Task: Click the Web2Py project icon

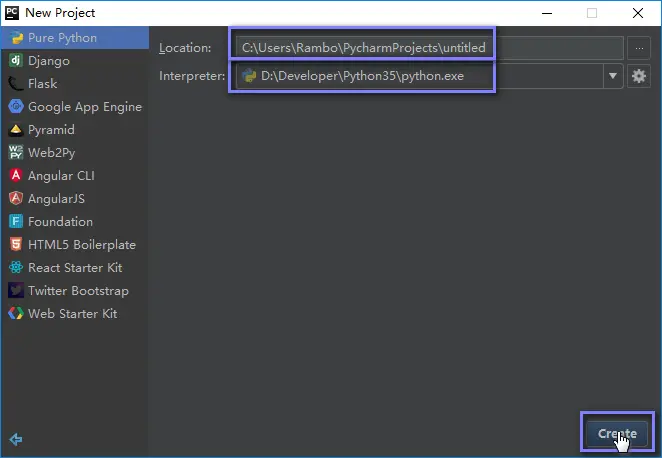Action: coord(16,152)
